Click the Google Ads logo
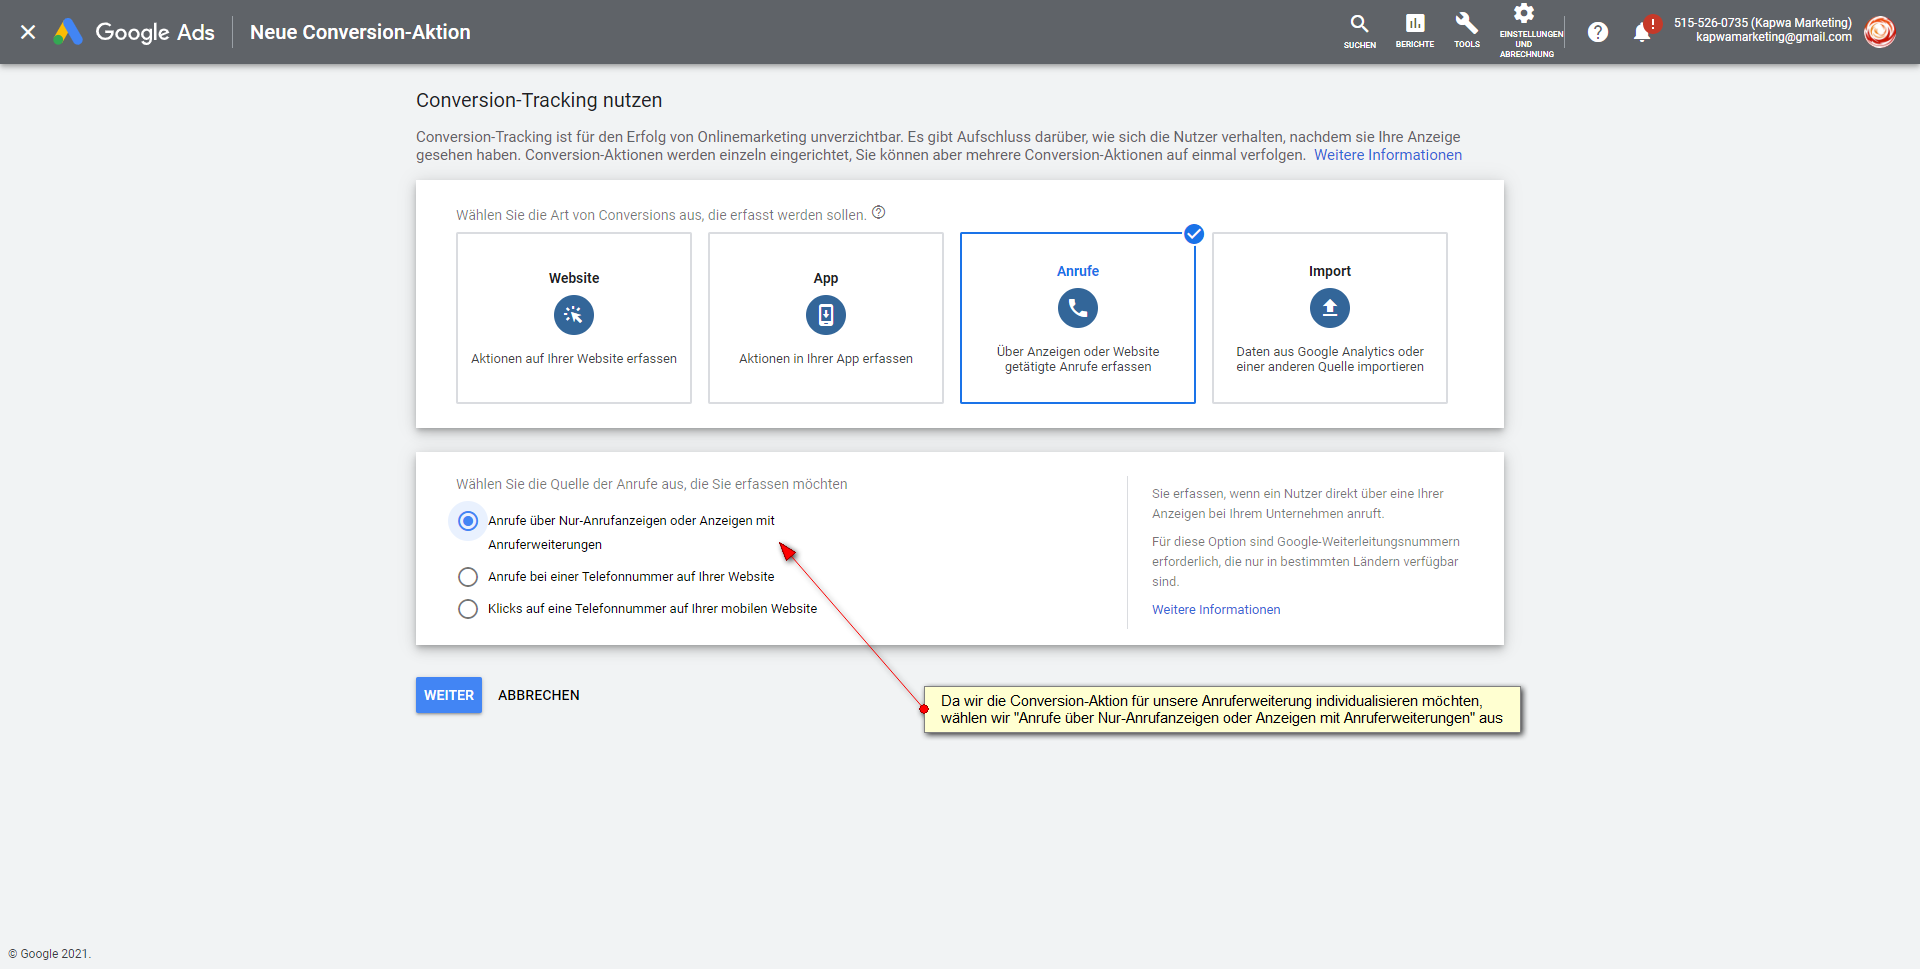Image resolution: width=1920 pixels, height=969 pixels. pos(134,32)
